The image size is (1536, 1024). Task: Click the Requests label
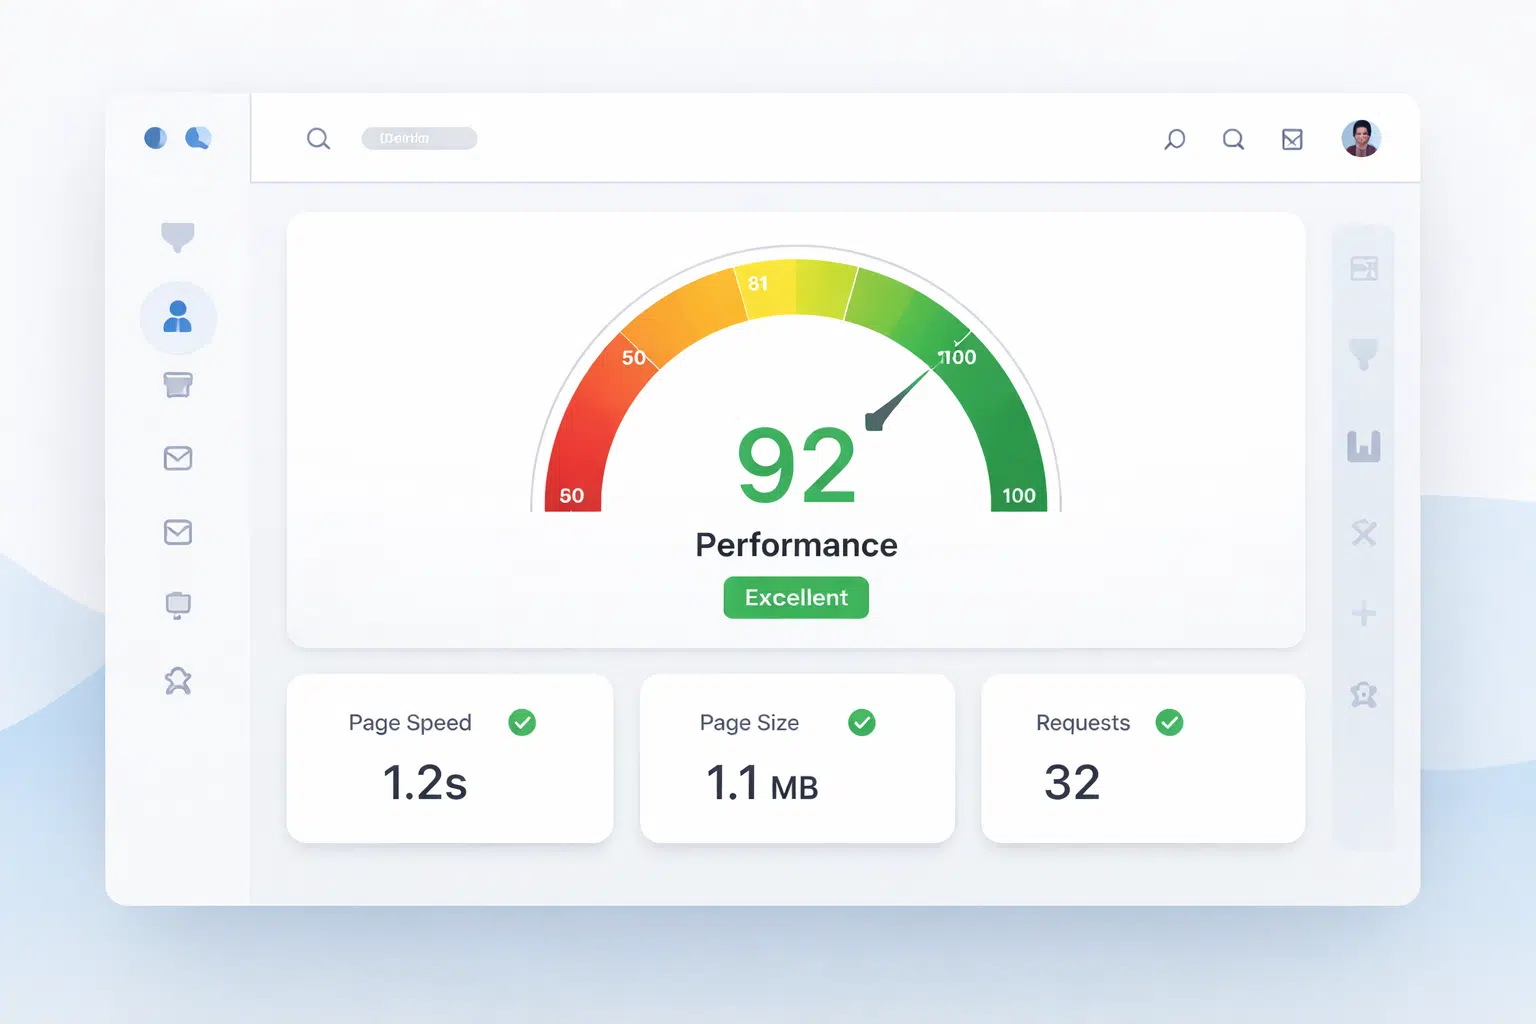coord(1083,723)
